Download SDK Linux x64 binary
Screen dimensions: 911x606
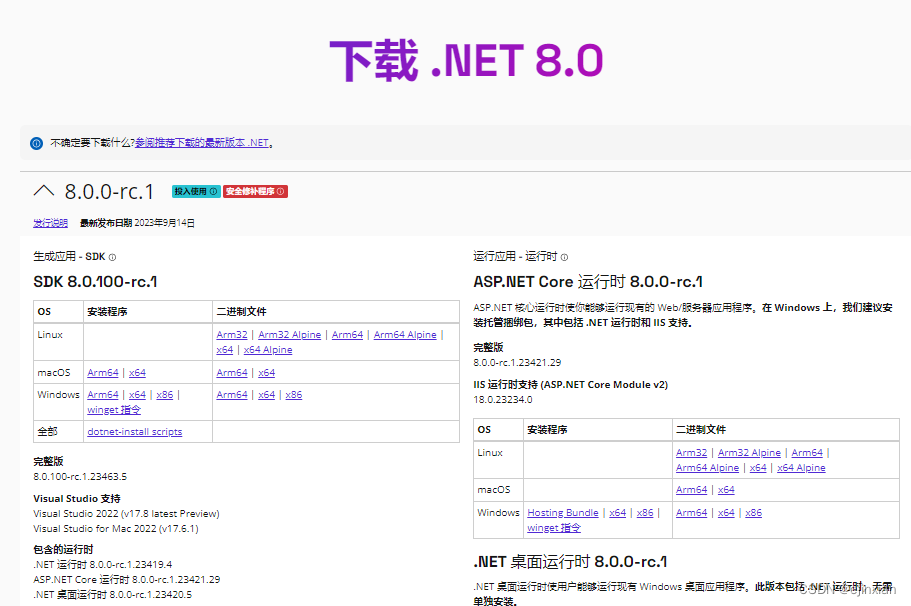pyautogui.click(x=225, y=350)
